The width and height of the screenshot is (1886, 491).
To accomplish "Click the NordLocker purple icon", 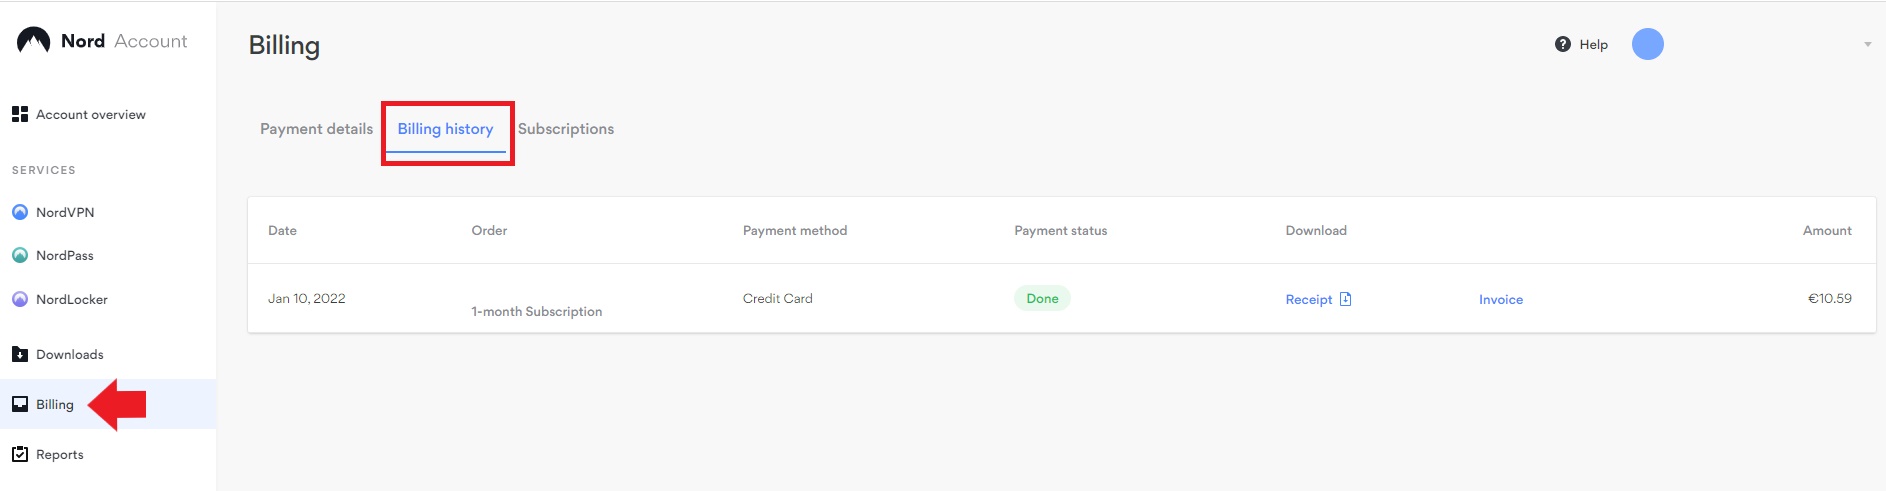I will pyautogui.click(x=20, y=299).
